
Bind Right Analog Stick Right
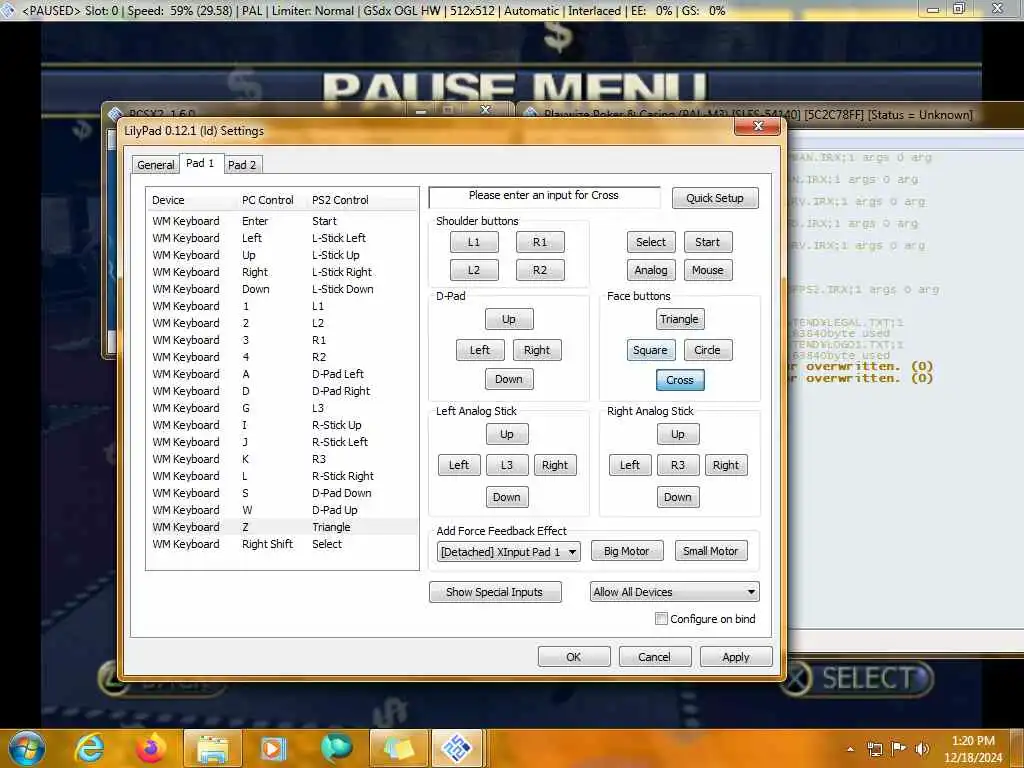[726, 465]
